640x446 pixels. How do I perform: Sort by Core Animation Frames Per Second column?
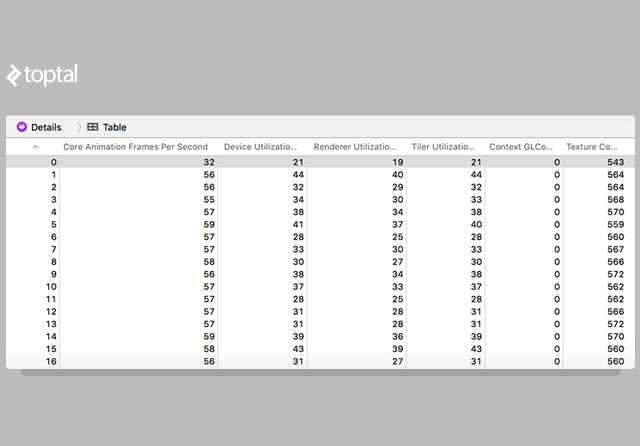coord(136,147)
